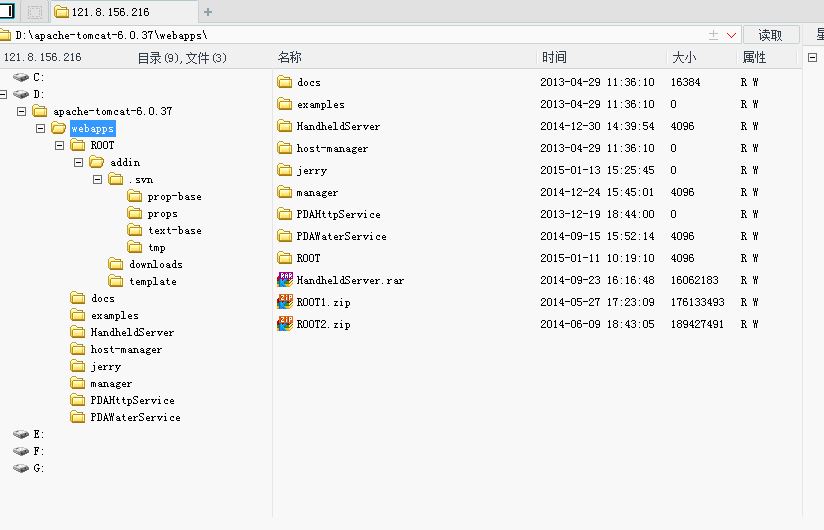Select the G: drive icon
Screen dimensions: 824x530
click(21, 468)
